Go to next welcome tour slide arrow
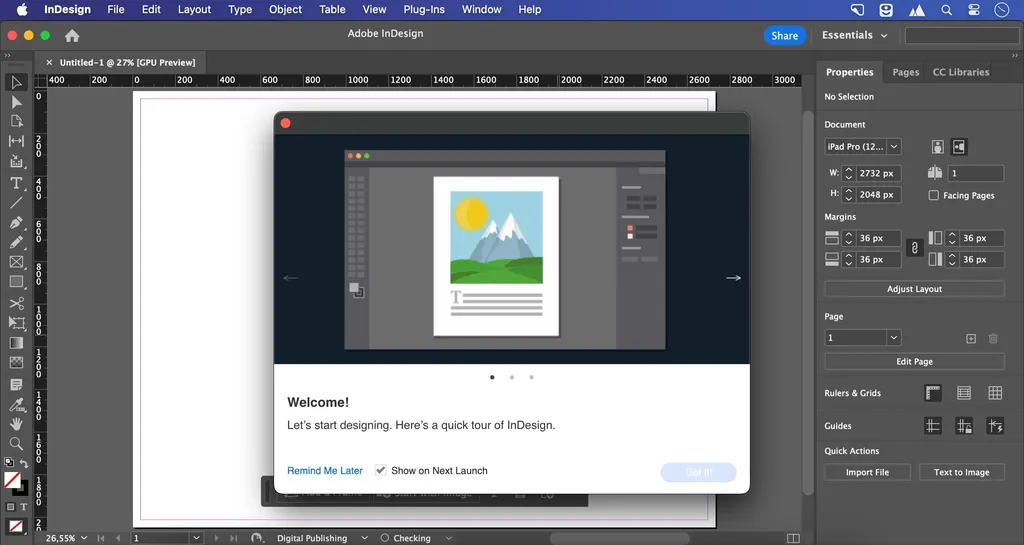The image size is (1024, 545). click(733, 278)
